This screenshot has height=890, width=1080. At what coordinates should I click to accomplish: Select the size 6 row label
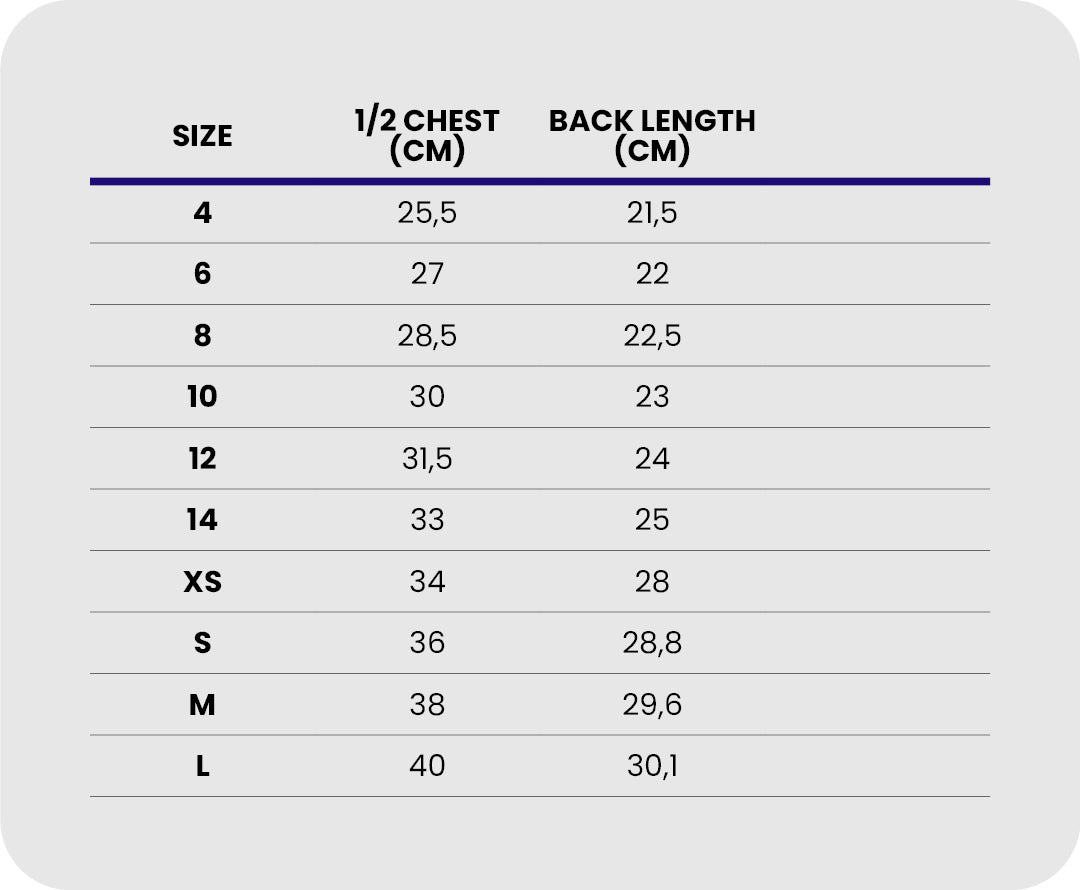tap(203, 274)
